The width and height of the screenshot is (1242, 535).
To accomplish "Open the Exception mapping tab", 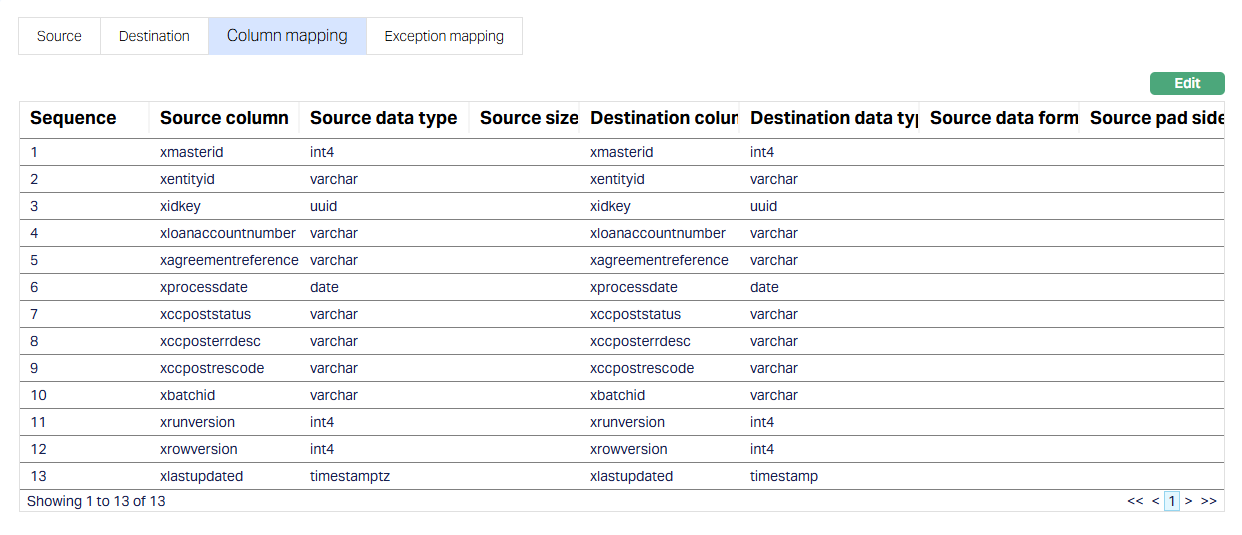I will [444, 36].
